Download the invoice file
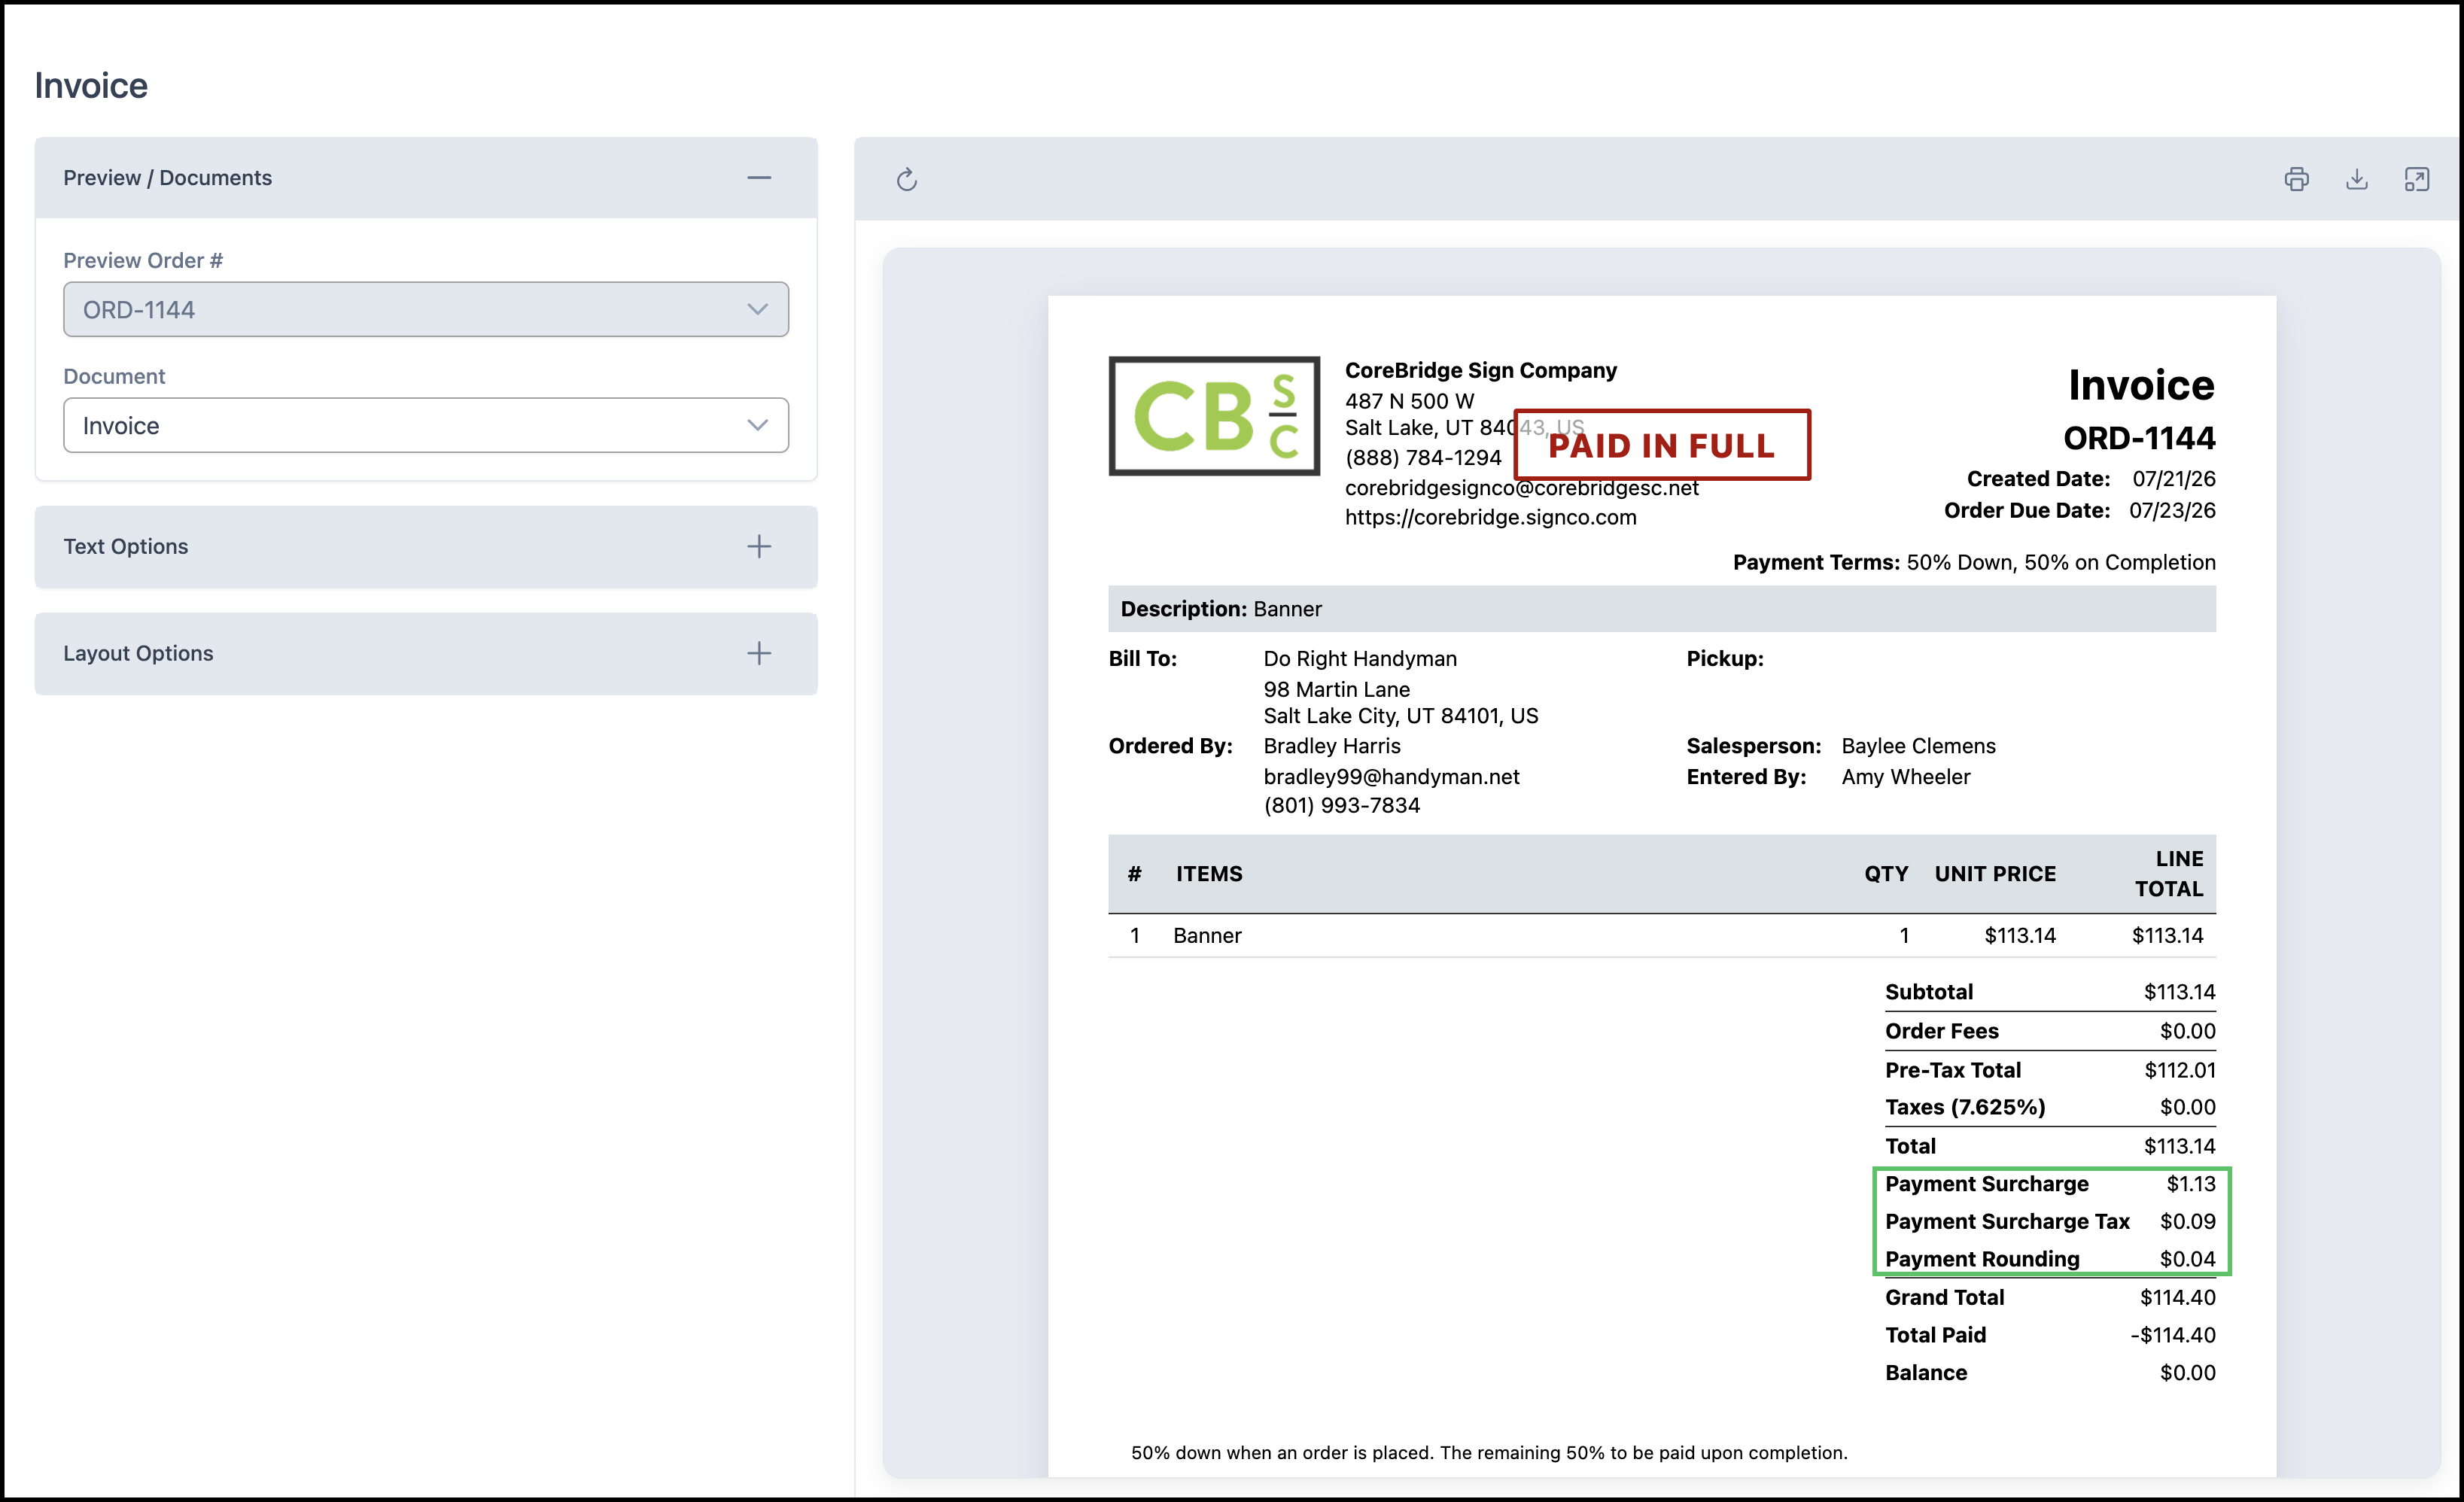 click(2357, 179)
